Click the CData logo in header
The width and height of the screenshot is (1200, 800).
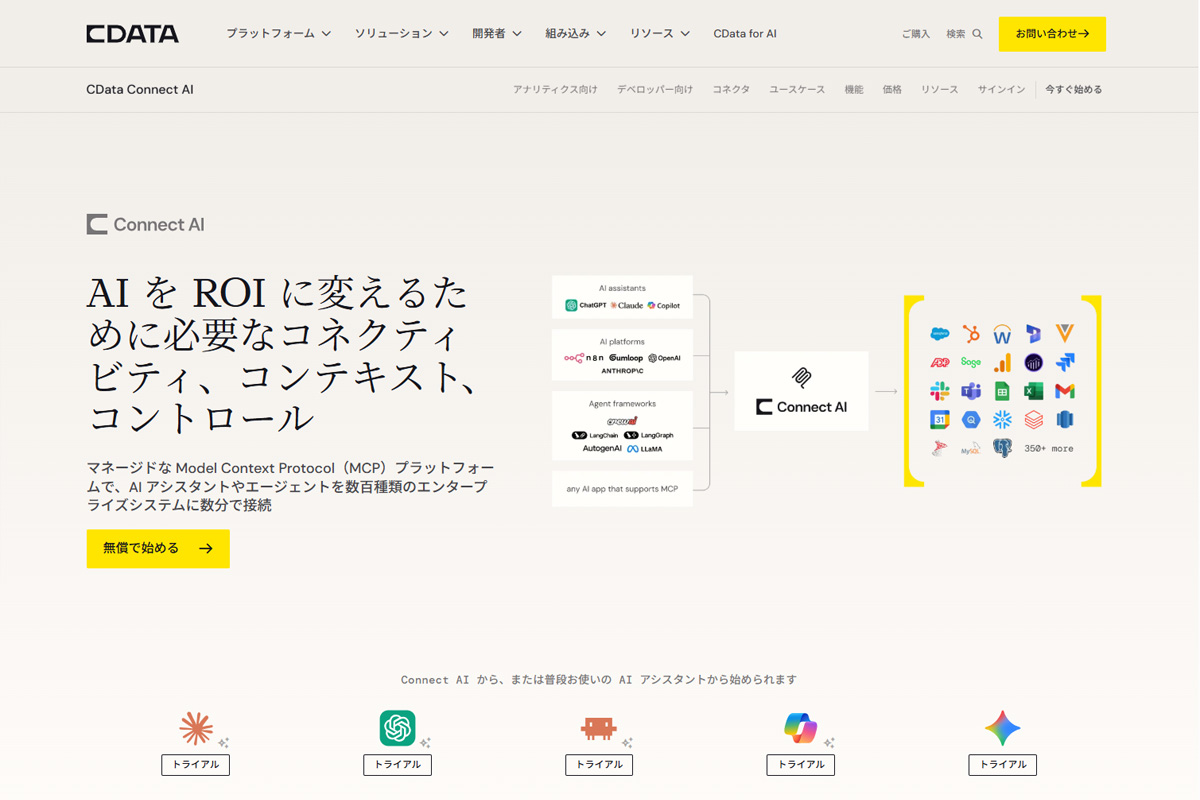[x=132, y=34]
